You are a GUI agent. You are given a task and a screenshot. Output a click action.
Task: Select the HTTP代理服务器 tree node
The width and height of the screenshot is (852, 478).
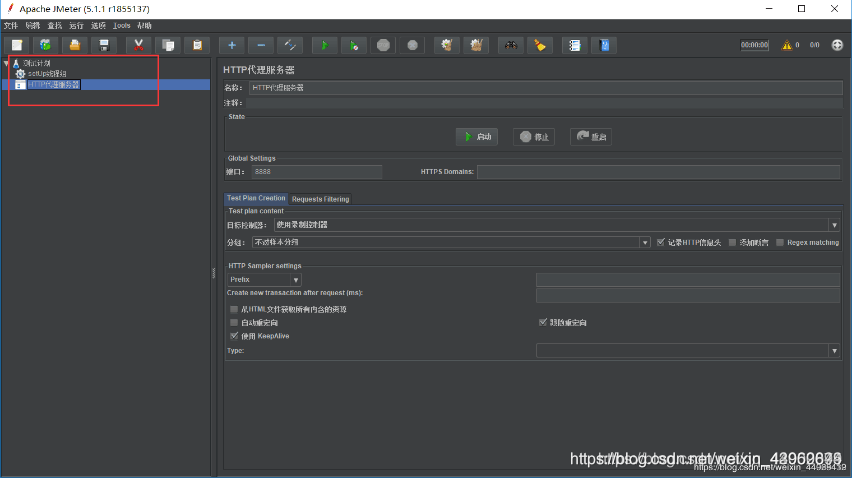tap(54, 85)
